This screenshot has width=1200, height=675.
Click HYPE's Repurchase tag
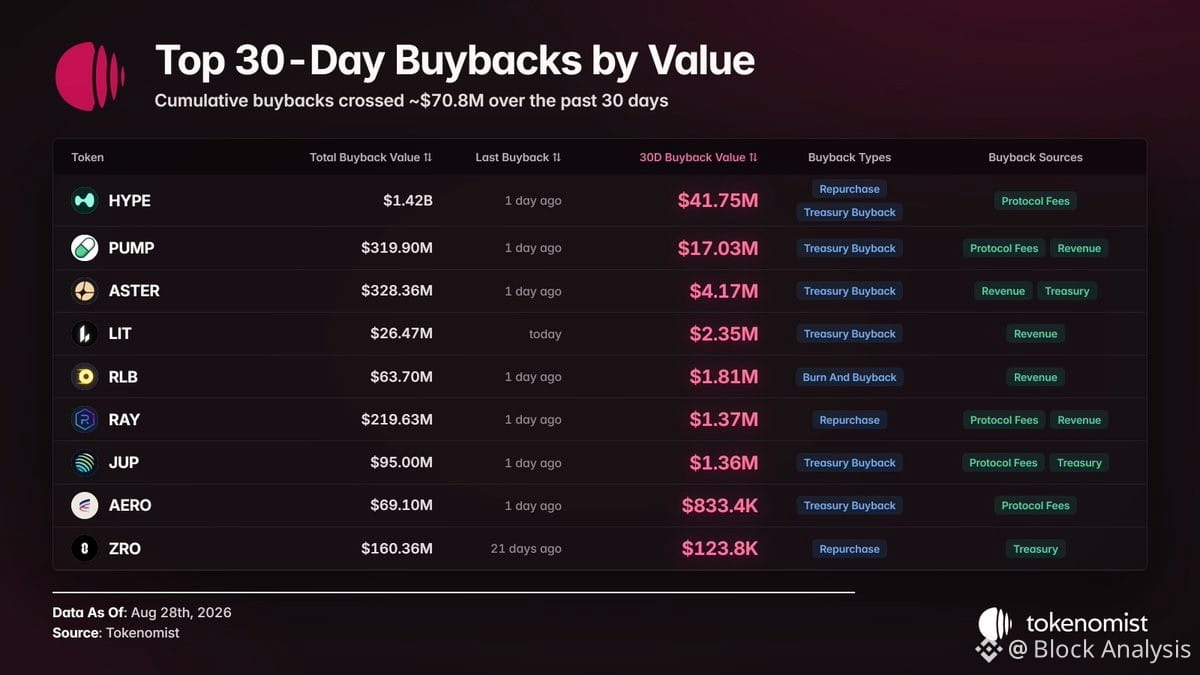[850, 189]
